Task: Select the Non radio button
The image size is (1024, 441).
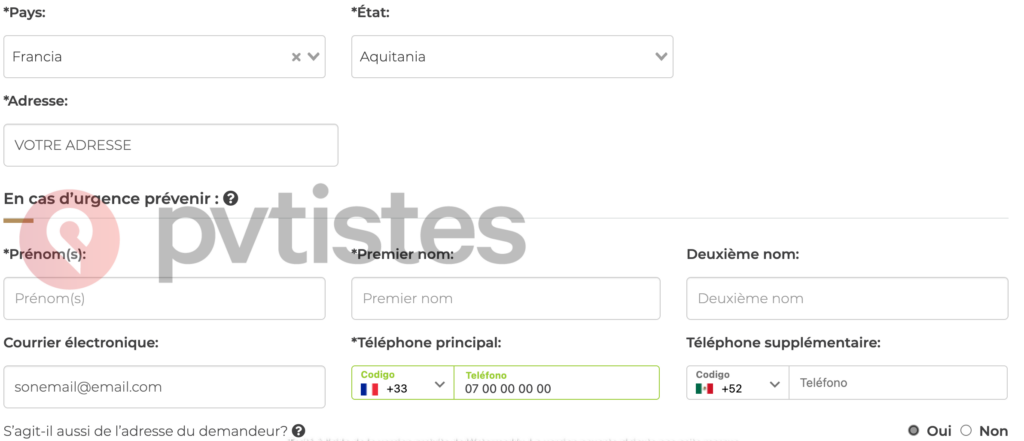Action: 966,430
